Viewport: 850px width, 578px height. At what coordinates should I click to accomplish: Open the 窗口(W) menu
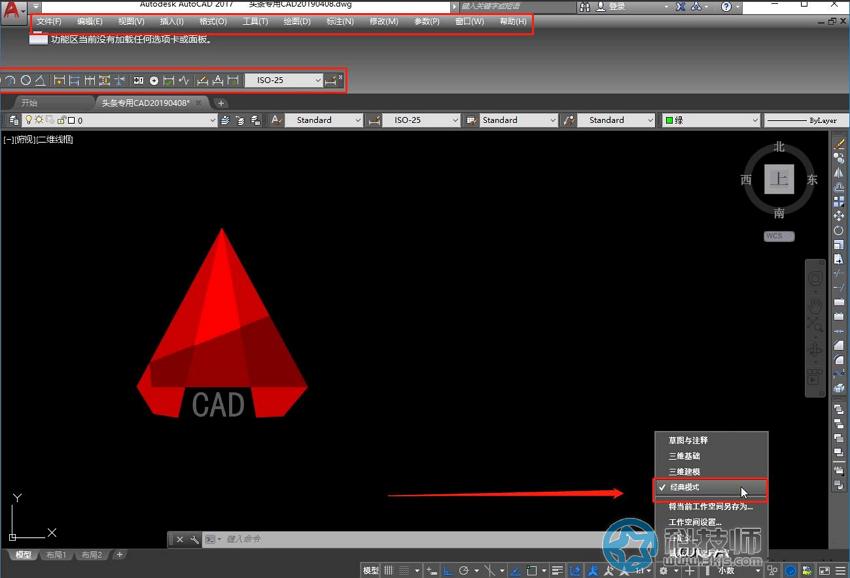point(469,22)
